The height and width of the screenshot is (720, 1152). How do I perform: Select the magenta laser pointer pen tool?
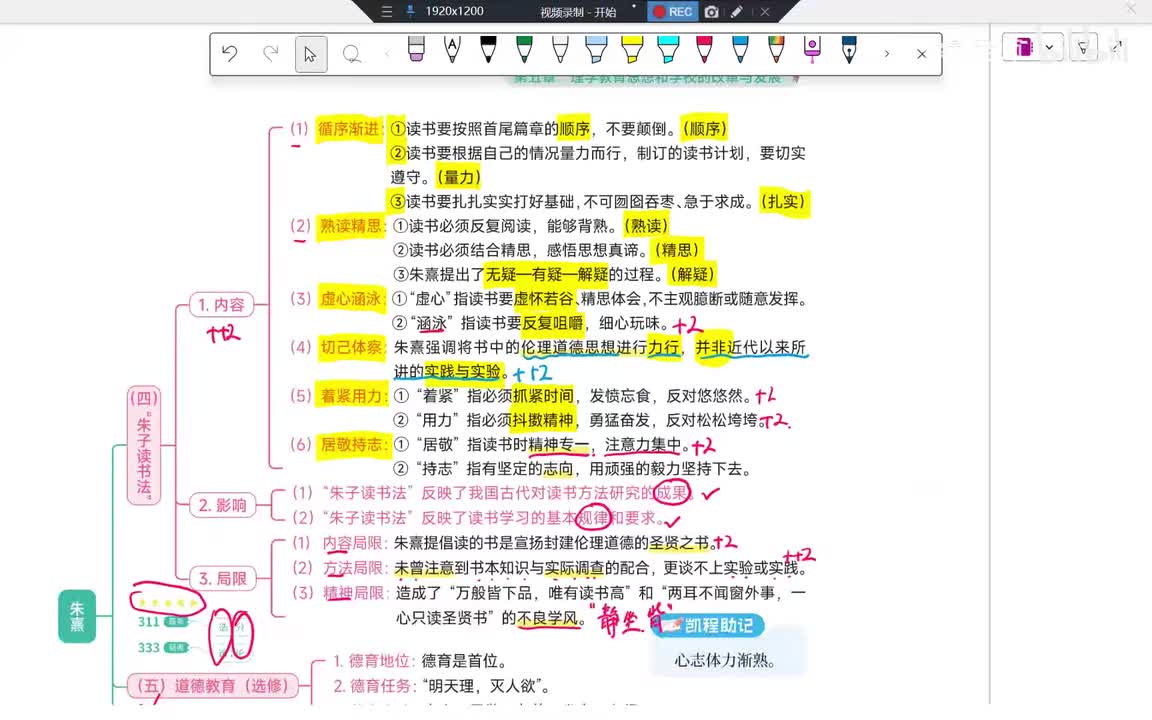[812, 49]
